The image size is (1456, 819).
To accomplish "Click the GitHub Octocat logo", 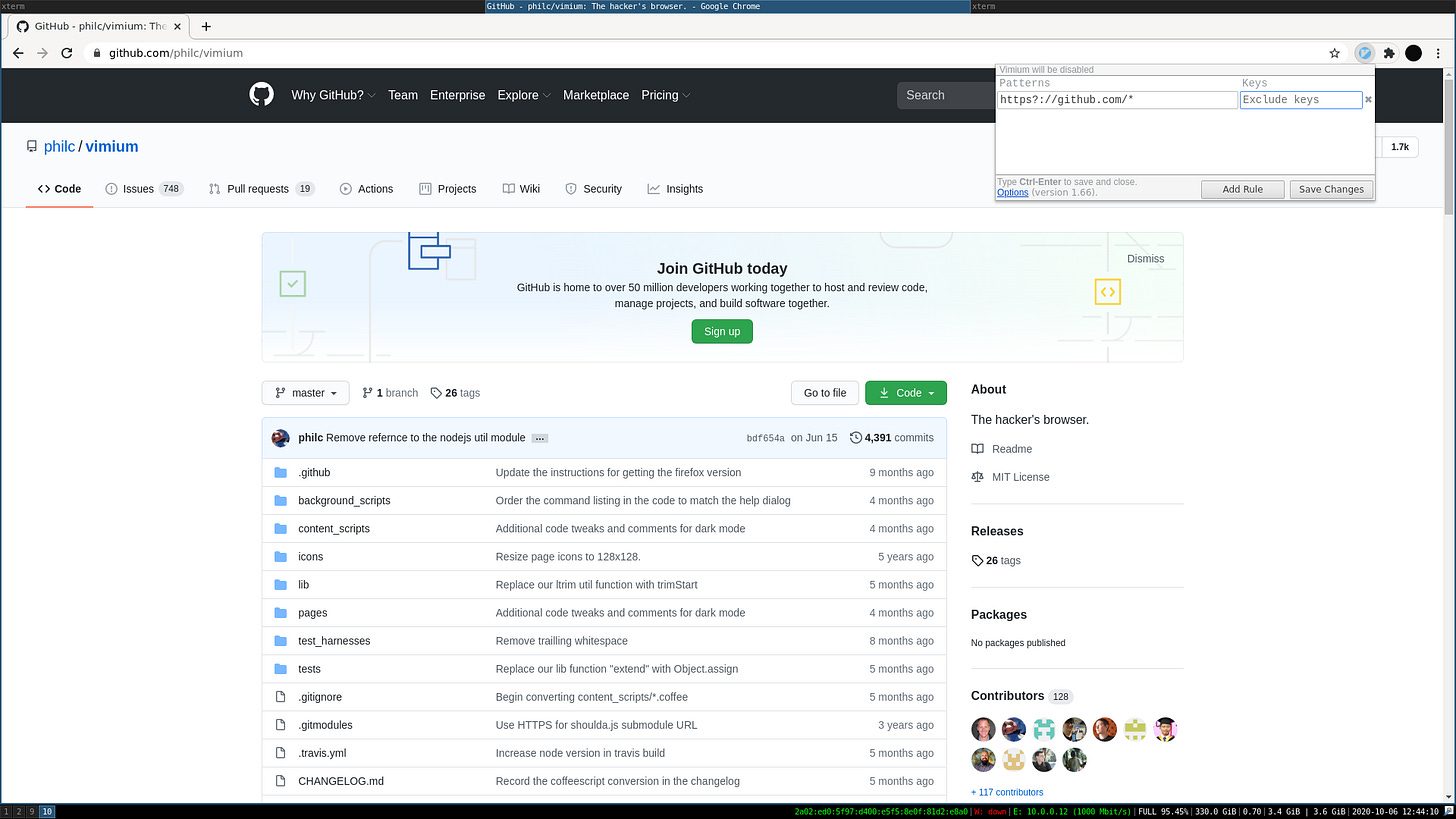I will (x=261, y=95).
